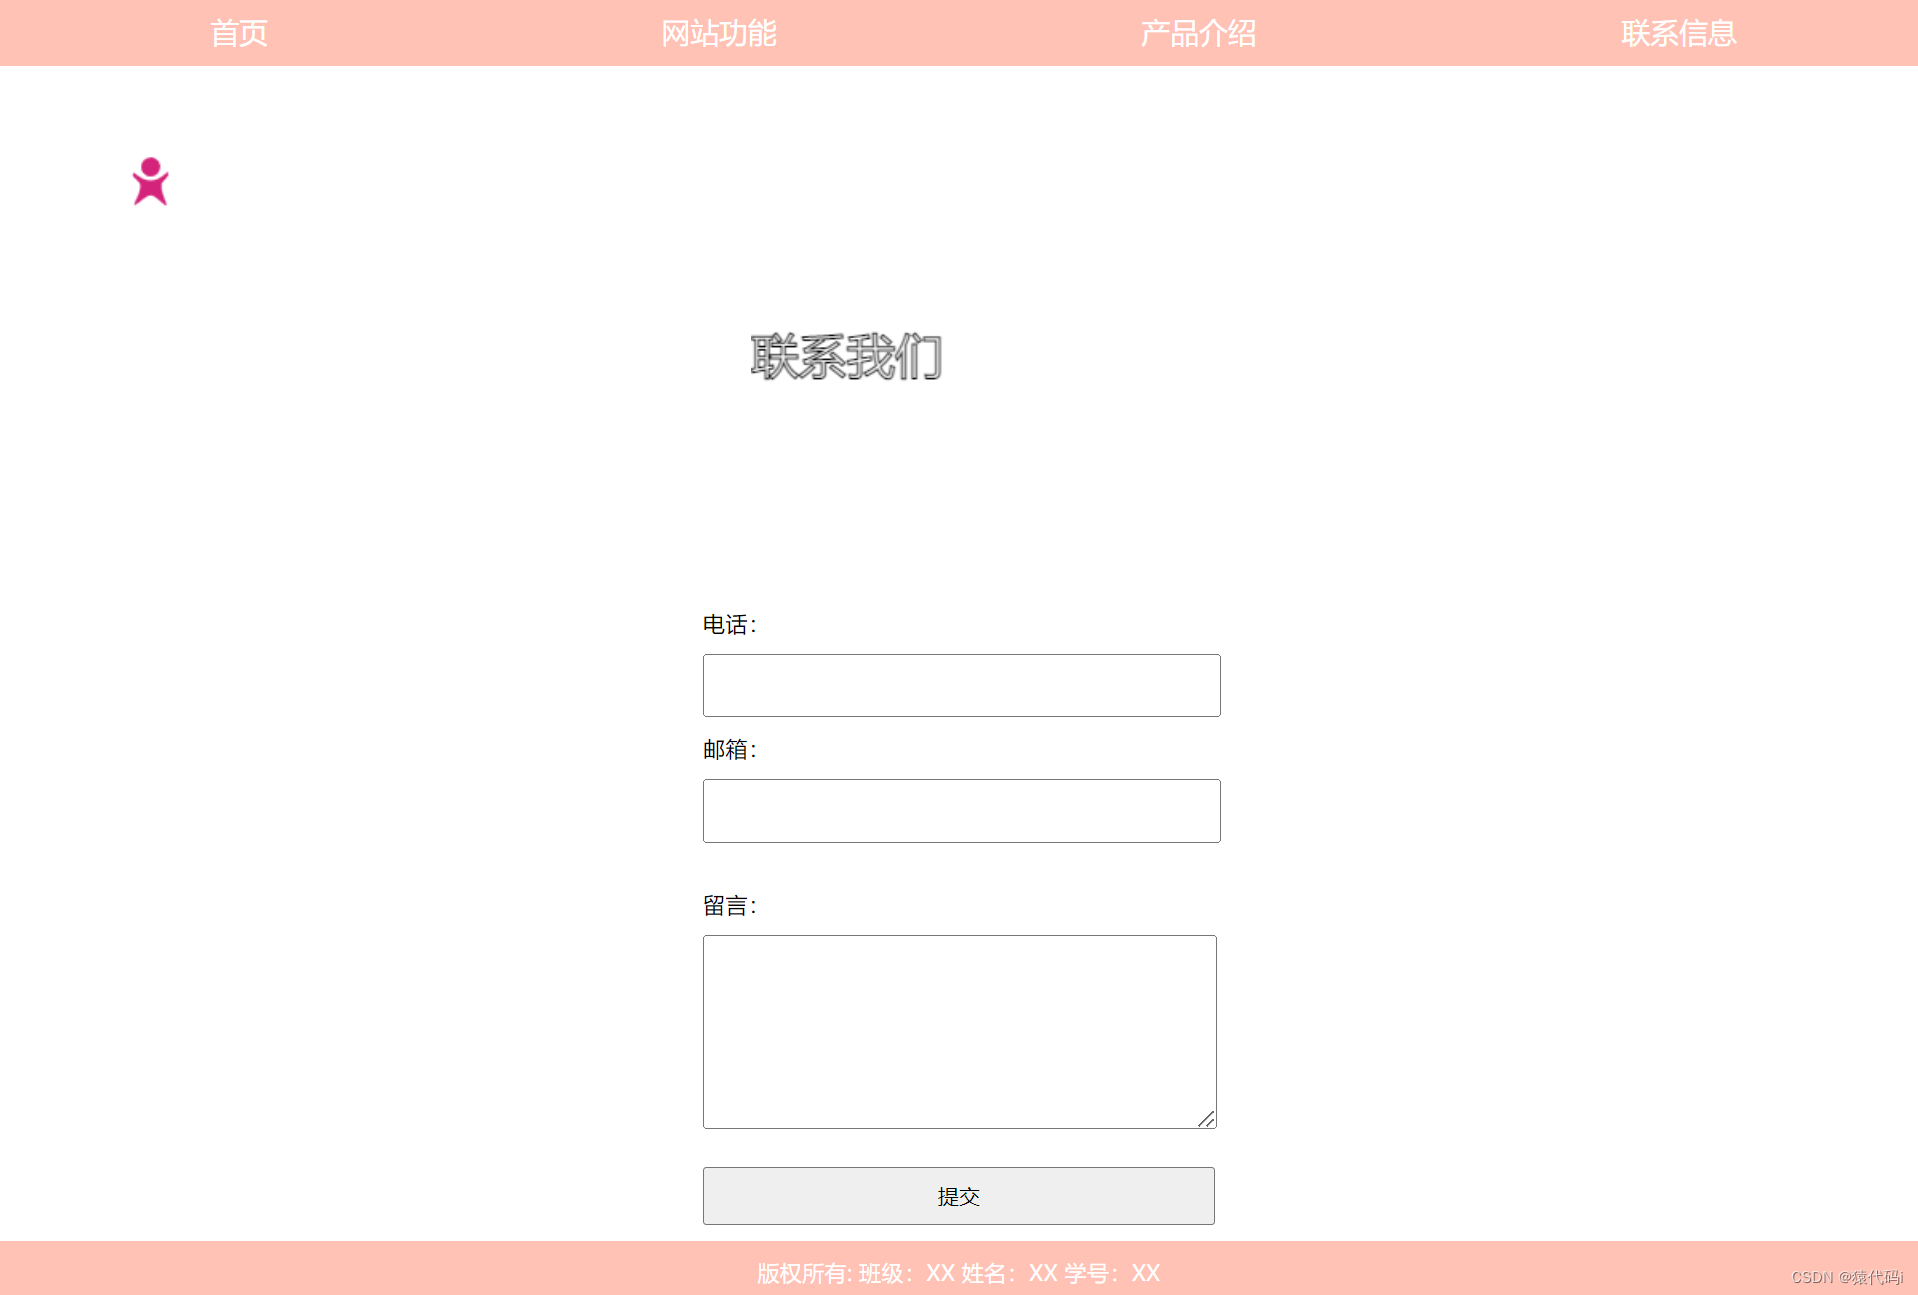Click inside the 留言 message textarea
The height and width of the screenshot is (1295, 1918).
pos(960,1032)
